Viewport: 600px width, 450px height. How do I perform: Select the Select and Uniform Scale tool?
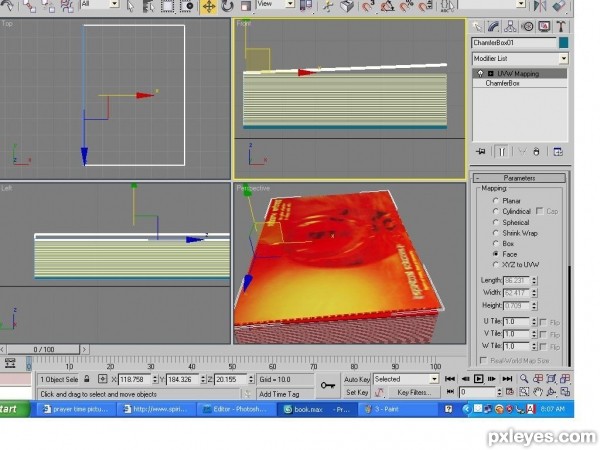pyautogui.click(x=246, y=7)
